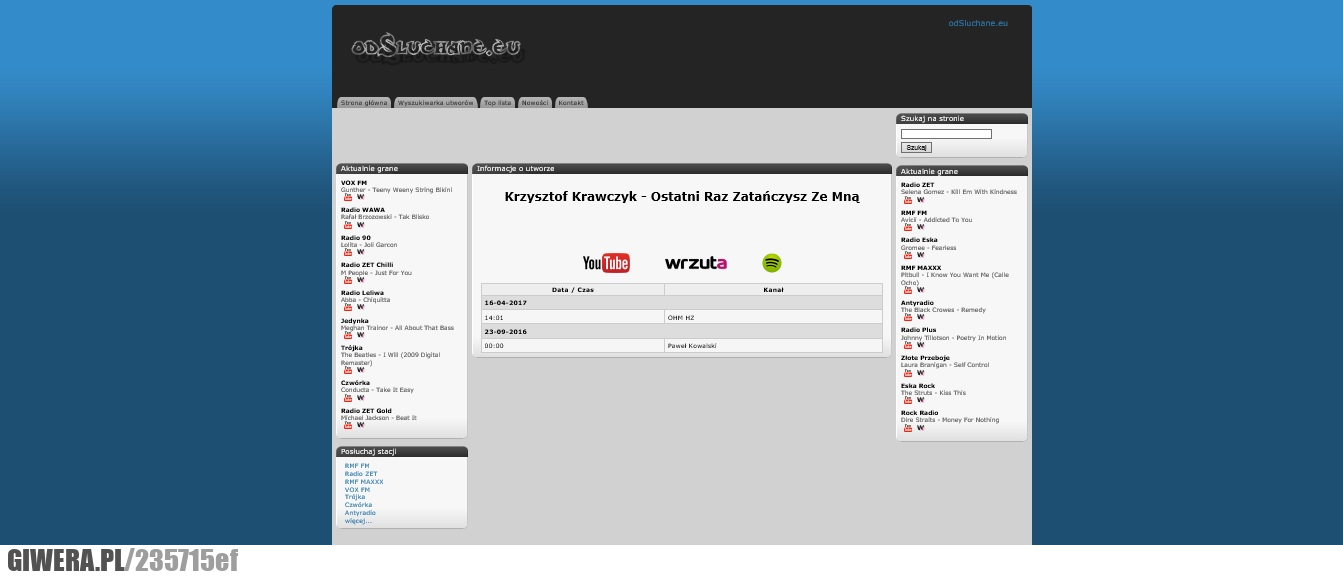Open YouTube icon for Abba Chiquitita
1343x576 pixels.
point(348,307)
